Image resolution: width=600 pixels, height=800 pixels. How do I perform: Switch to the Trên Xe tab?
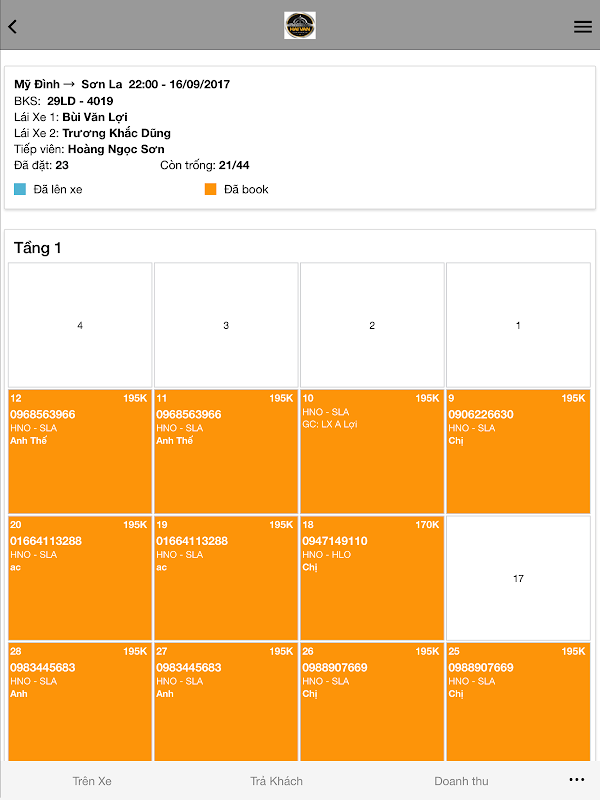pyautogui.click(x=91, y=781)
